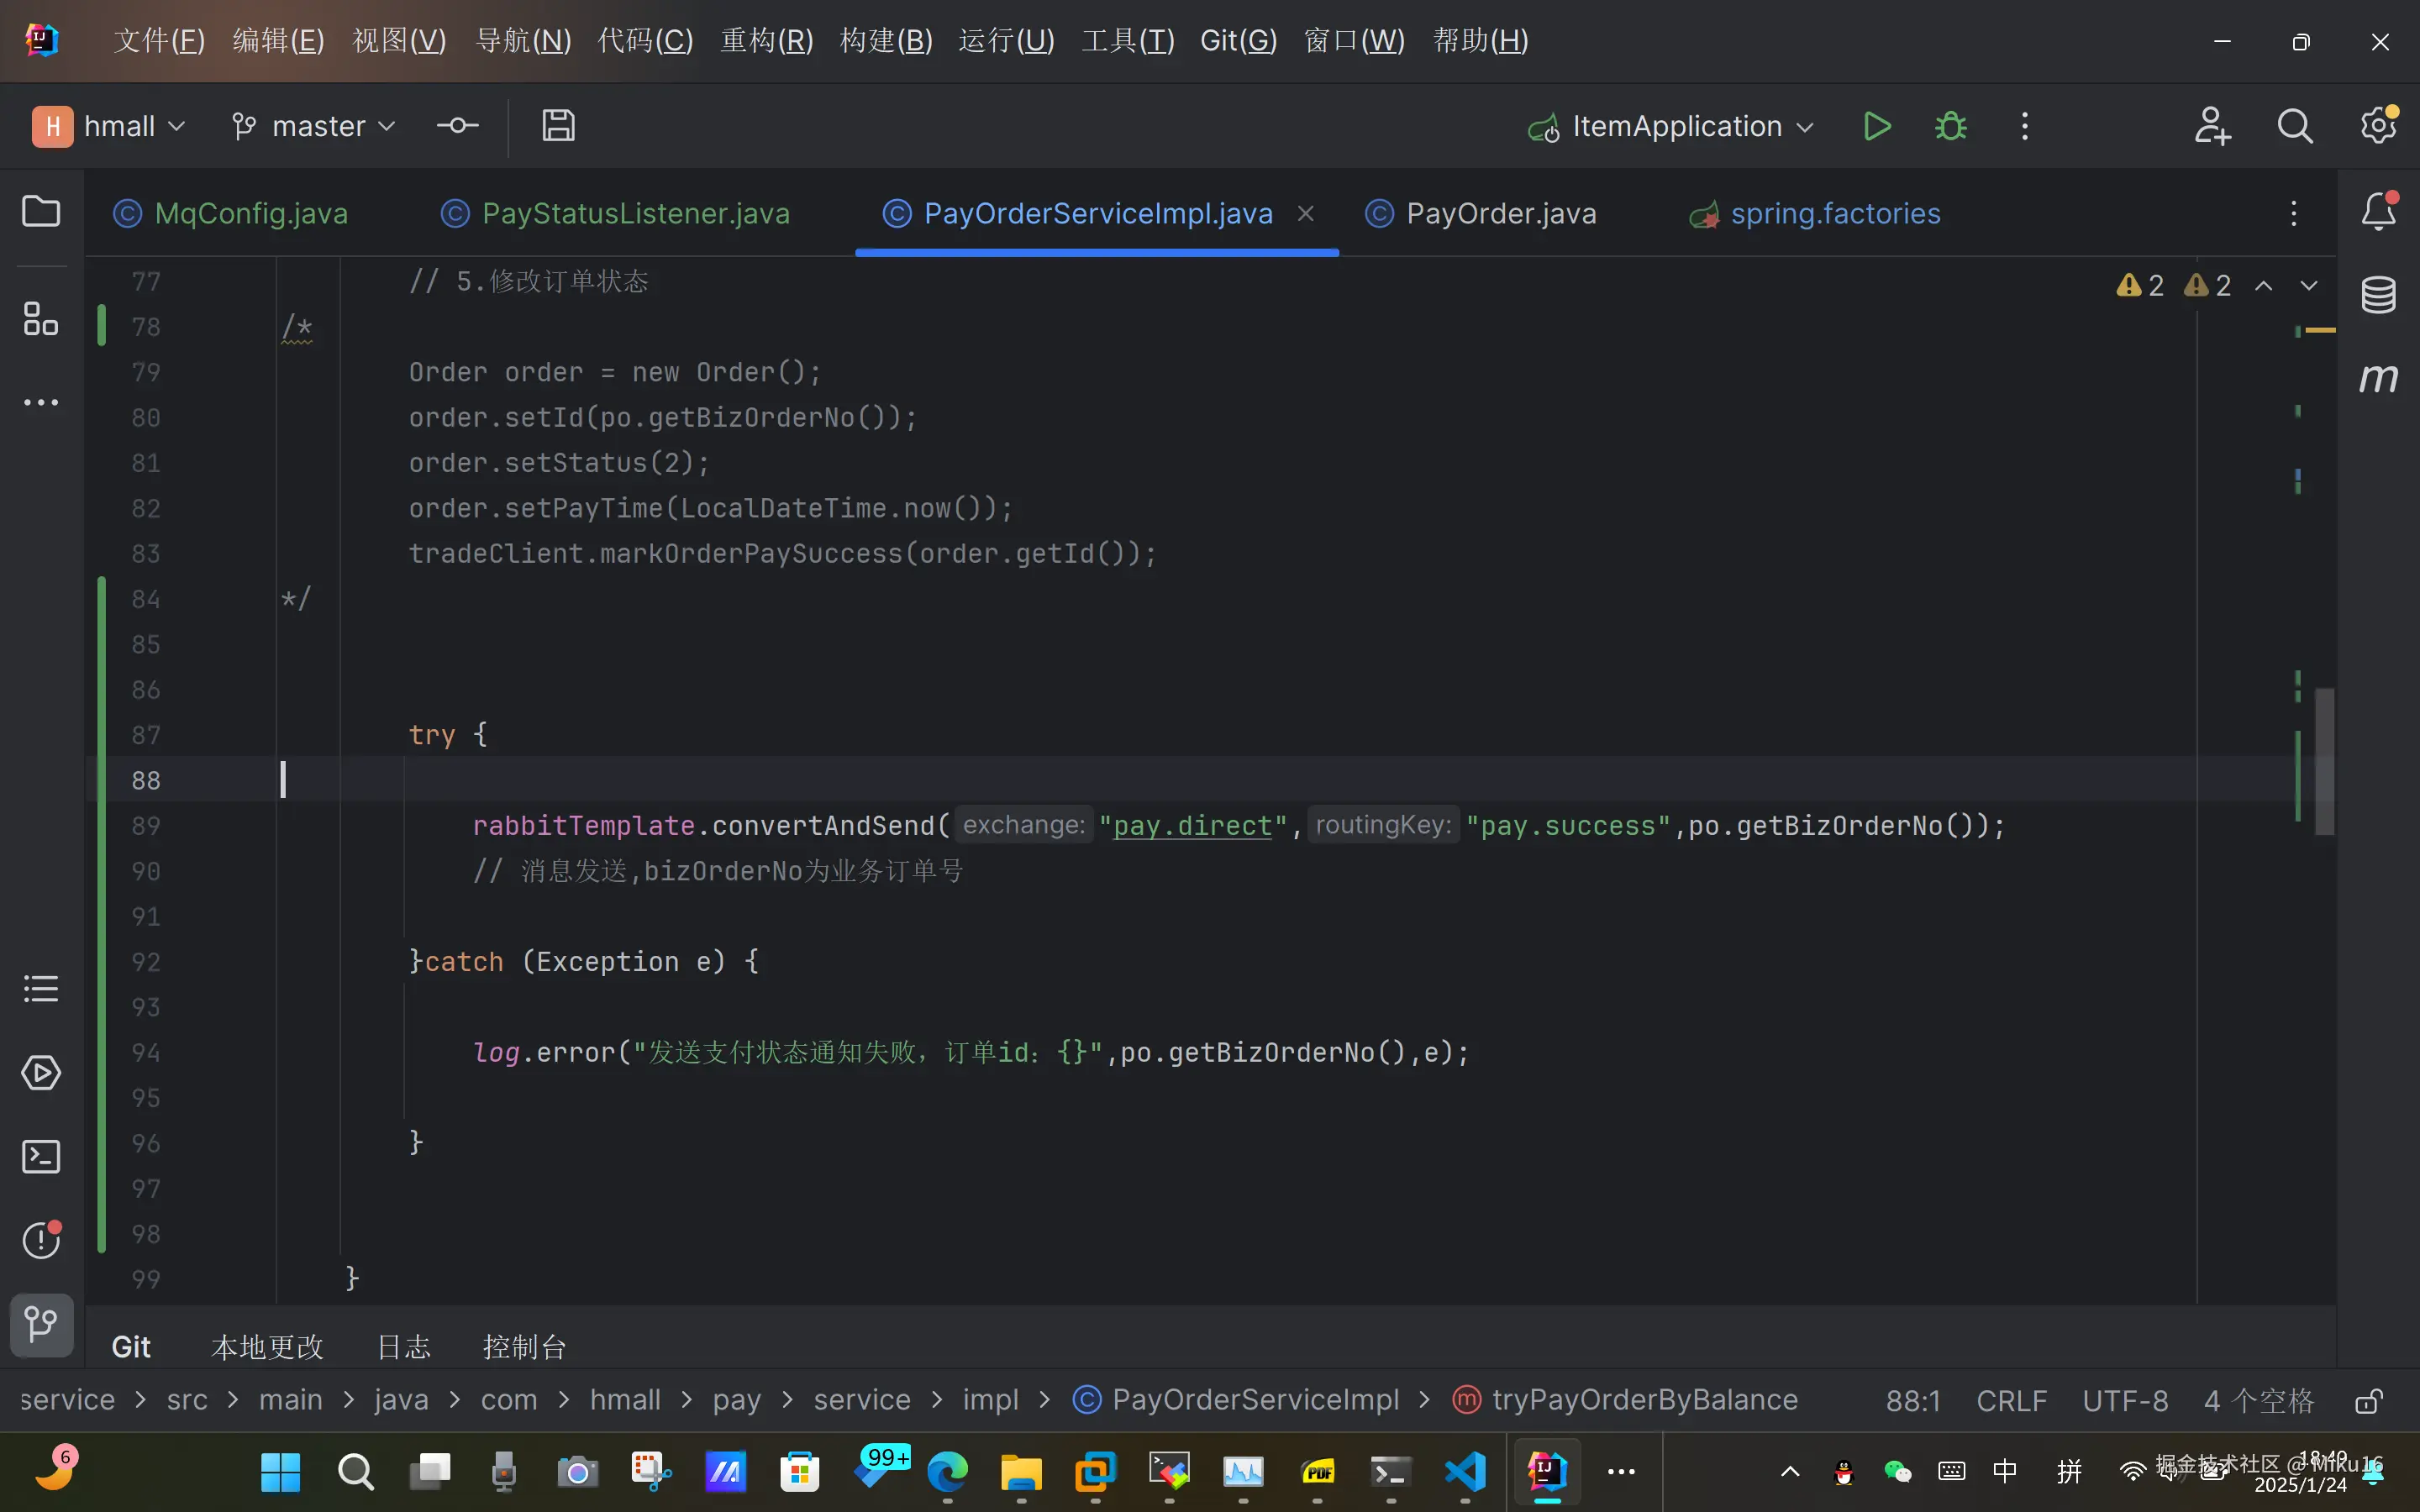Viewport: 2420px width, 1512px height.
Task: Click the CRLF line separator indicator
Action: click(x=2011, y=1401)
